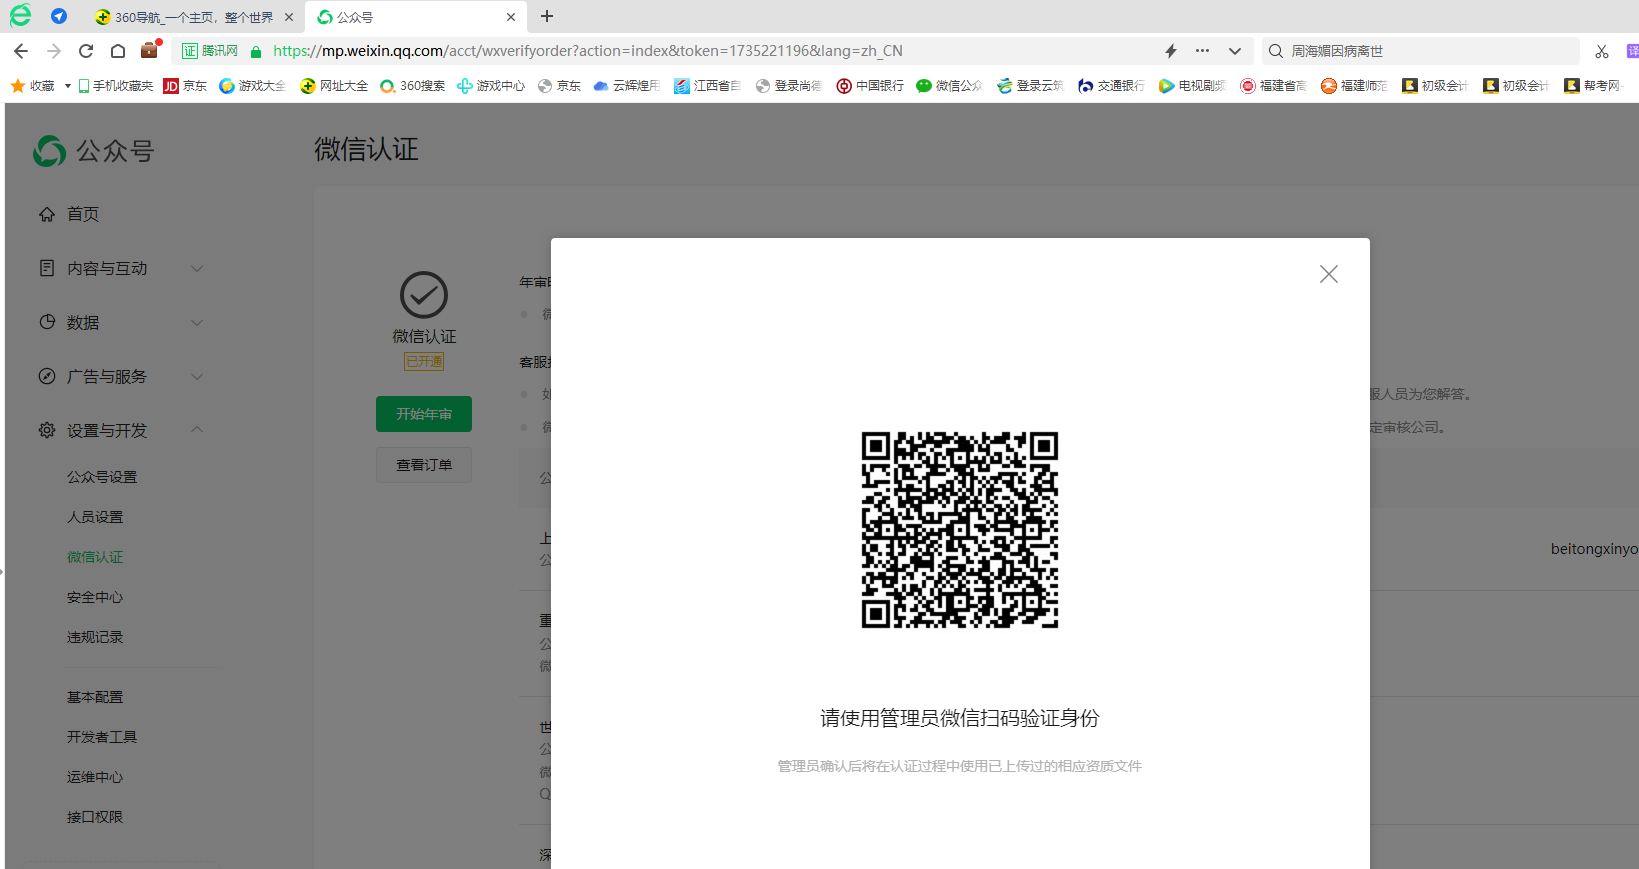Open 360搜索 bookmark
The width and height of the screenshot is (1639, 869).
(413, 86)
